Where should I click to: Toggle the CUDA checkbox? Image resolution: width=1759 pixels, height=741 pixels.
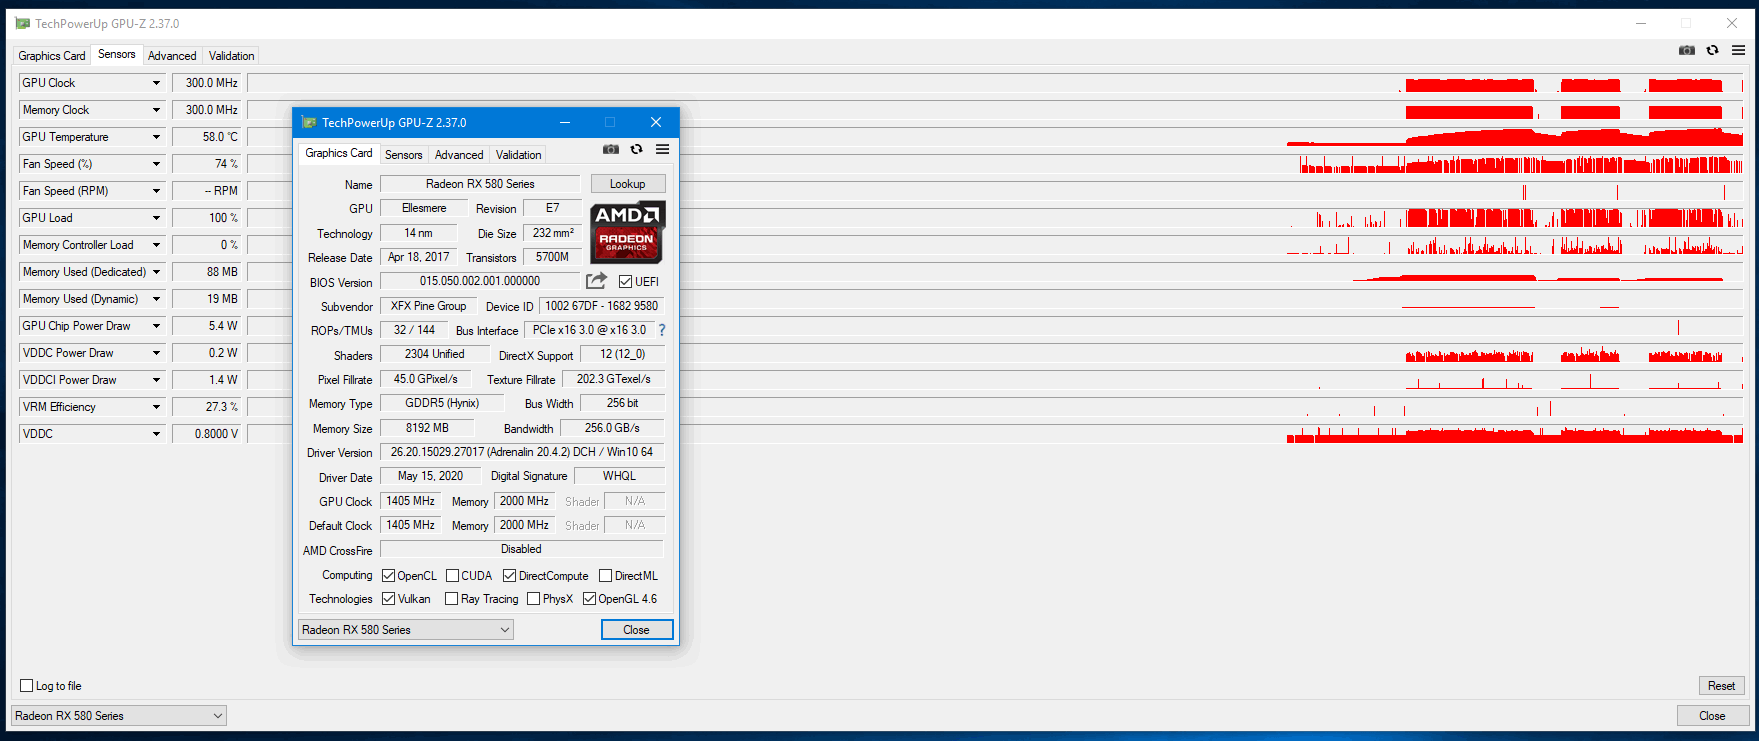click(x=453, y=576)
